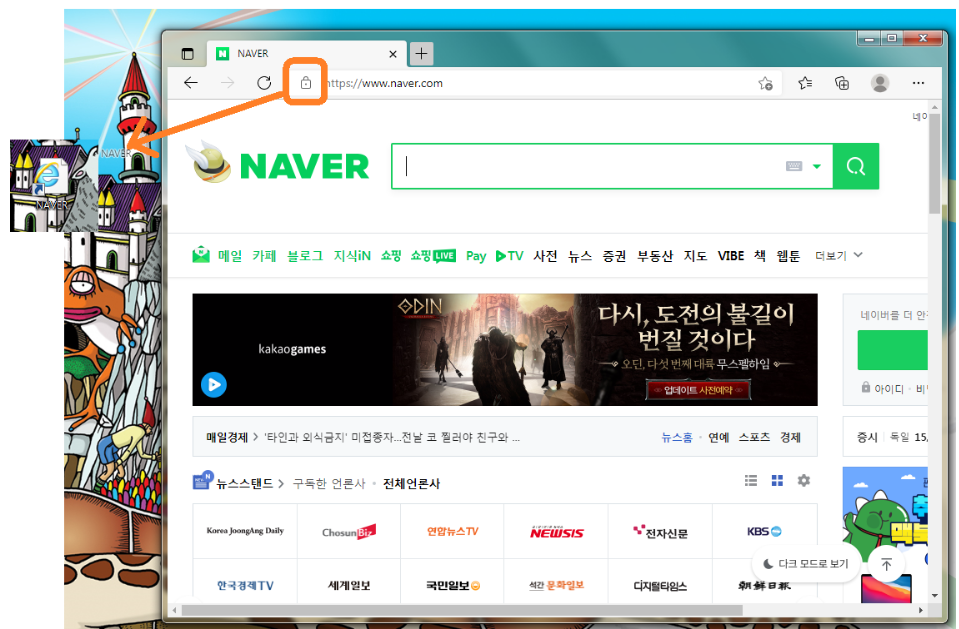This screenshot has width=959, height=629.
Task: Open NEWSIS press tile
Action: [x=557, y=531]
